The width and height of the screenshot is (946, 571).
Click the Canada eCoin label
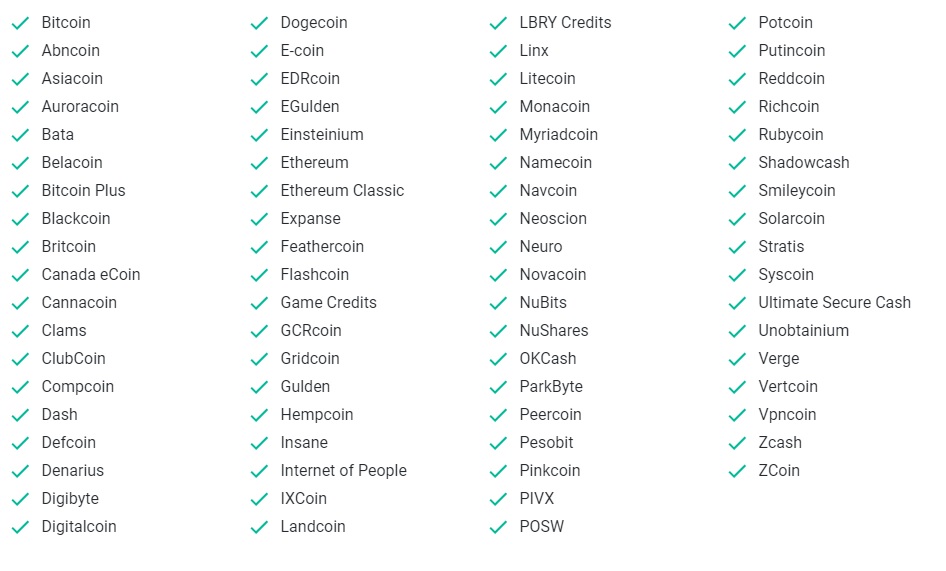90,275
